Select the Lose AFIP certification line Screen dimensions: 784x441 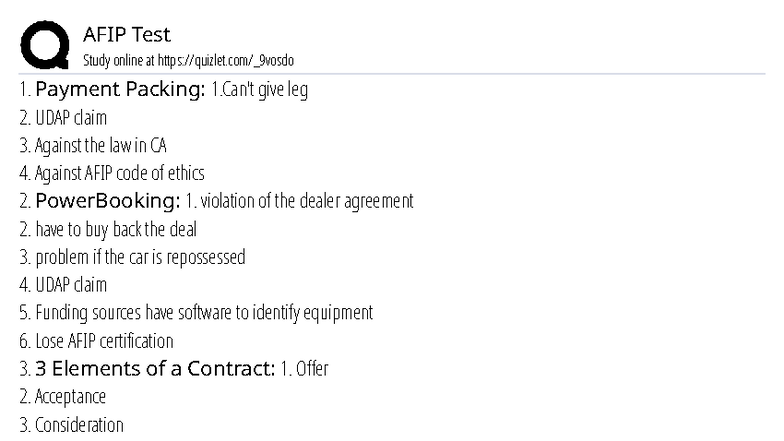coord(96,341)
